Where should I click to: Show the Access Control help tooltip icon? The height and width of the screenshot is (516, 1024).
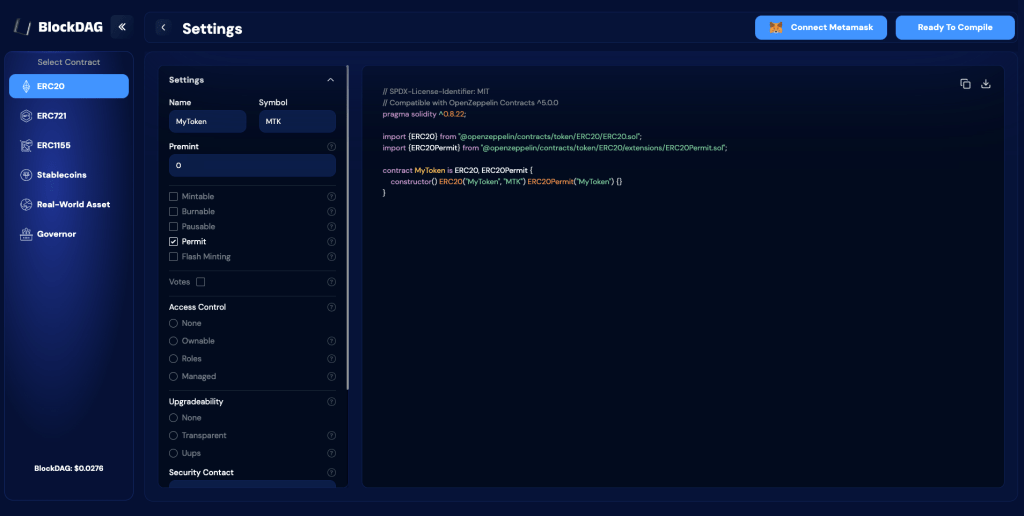coord(331,307)
